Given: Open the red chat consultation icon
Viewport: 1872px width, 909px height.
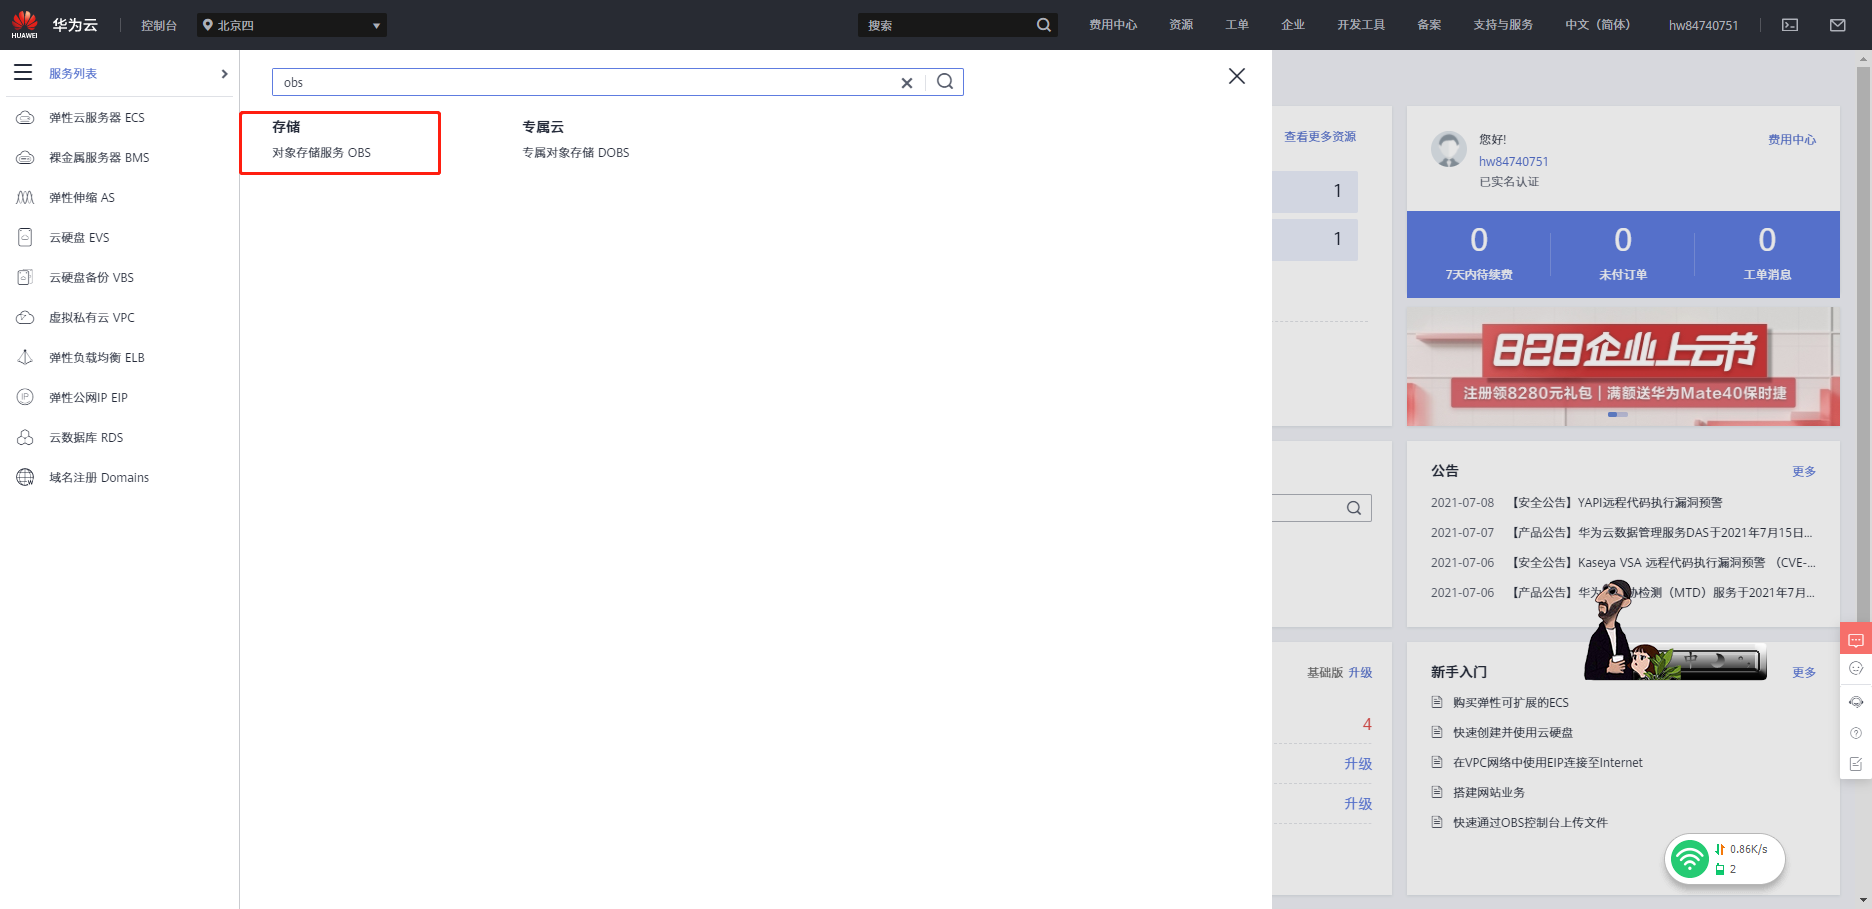Looking at the screenshot, I should (1856, 640).
